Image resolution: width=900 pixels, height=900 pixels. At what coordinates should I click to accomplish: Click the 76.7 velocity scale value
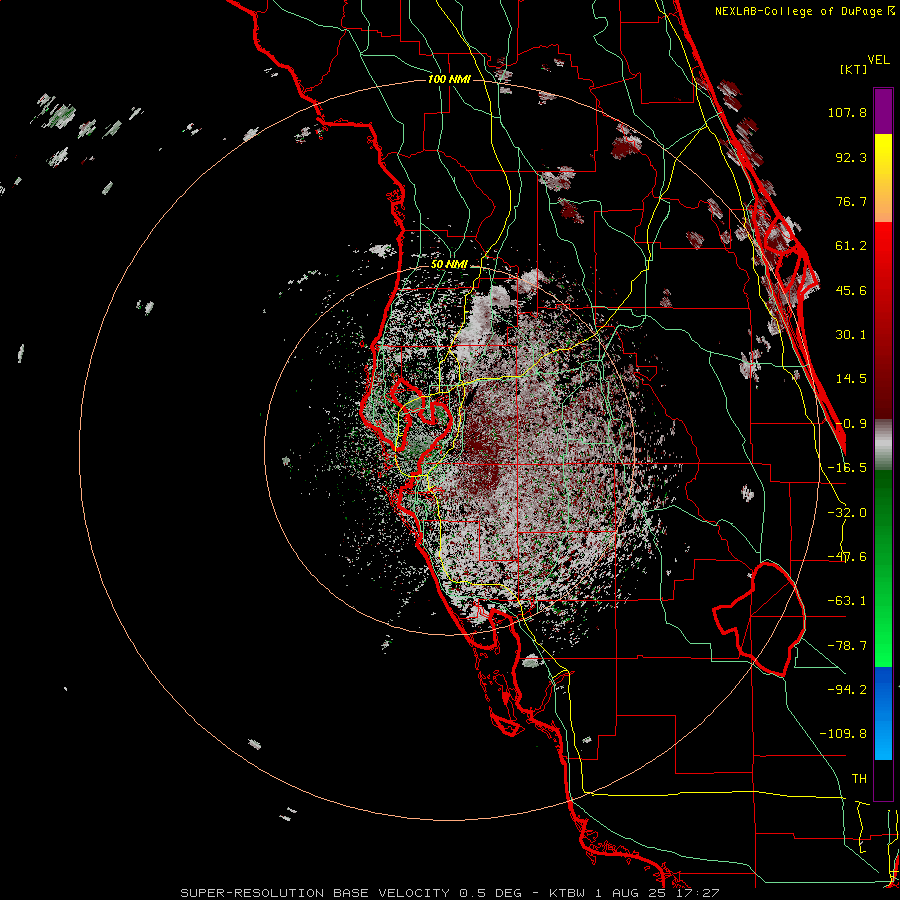[x=851, y=201]
